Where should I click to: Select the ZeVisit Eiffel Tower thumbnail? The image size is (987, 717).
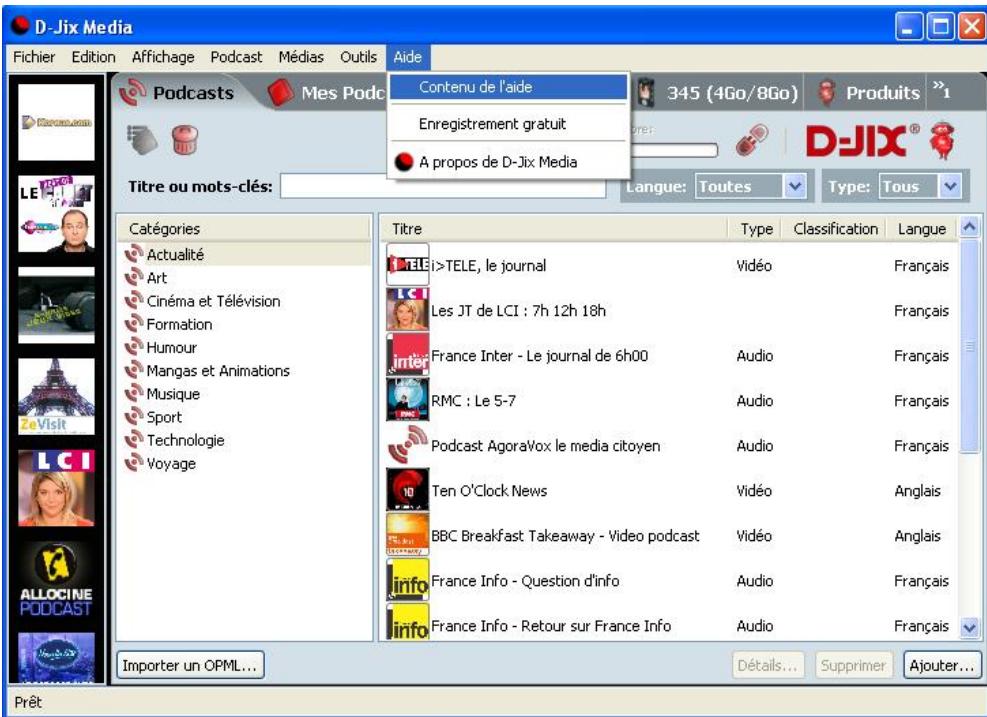(x=56, y=397)
